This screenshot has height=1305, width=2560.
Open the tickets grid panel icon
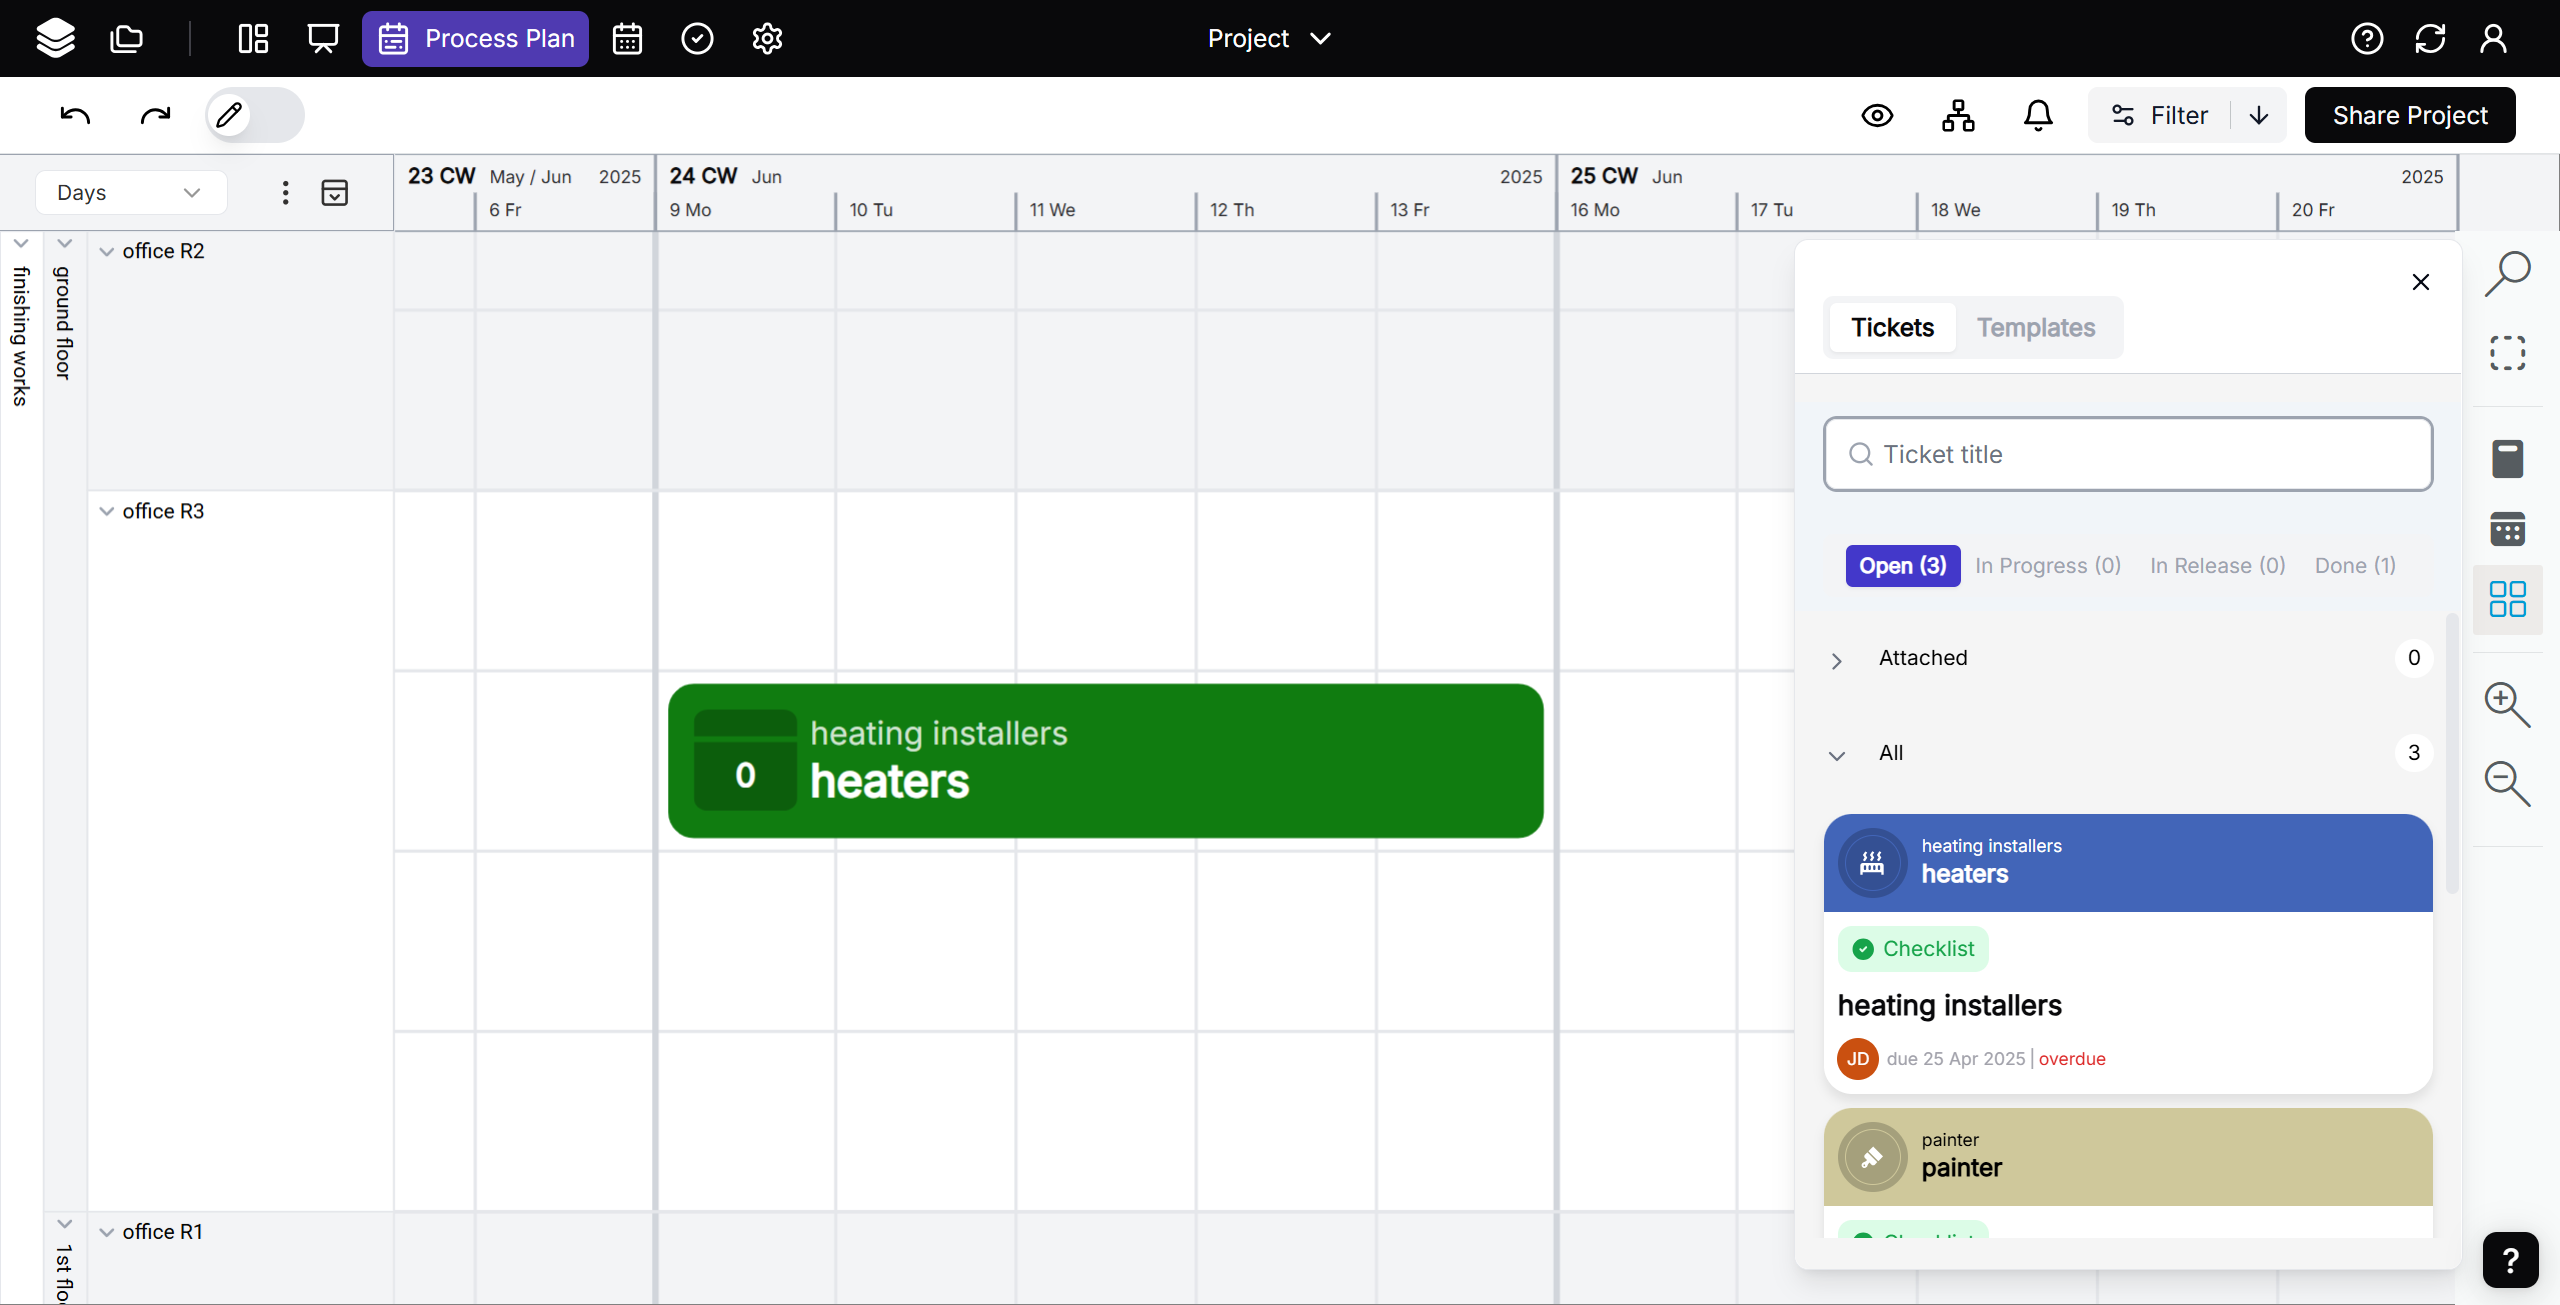coord(2507,599)
